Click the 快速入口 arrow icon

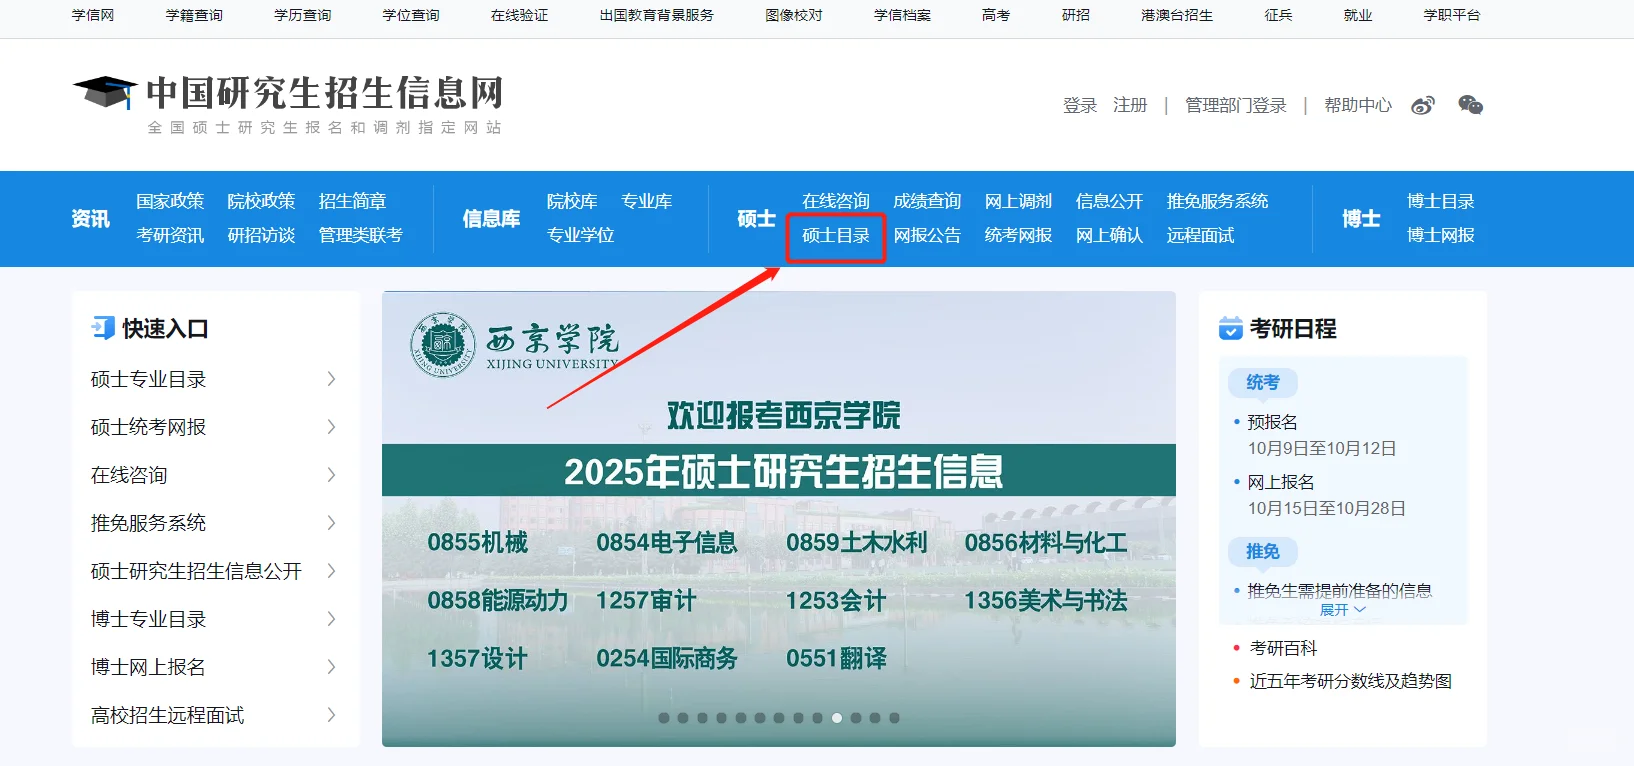(x=103, y=328)
